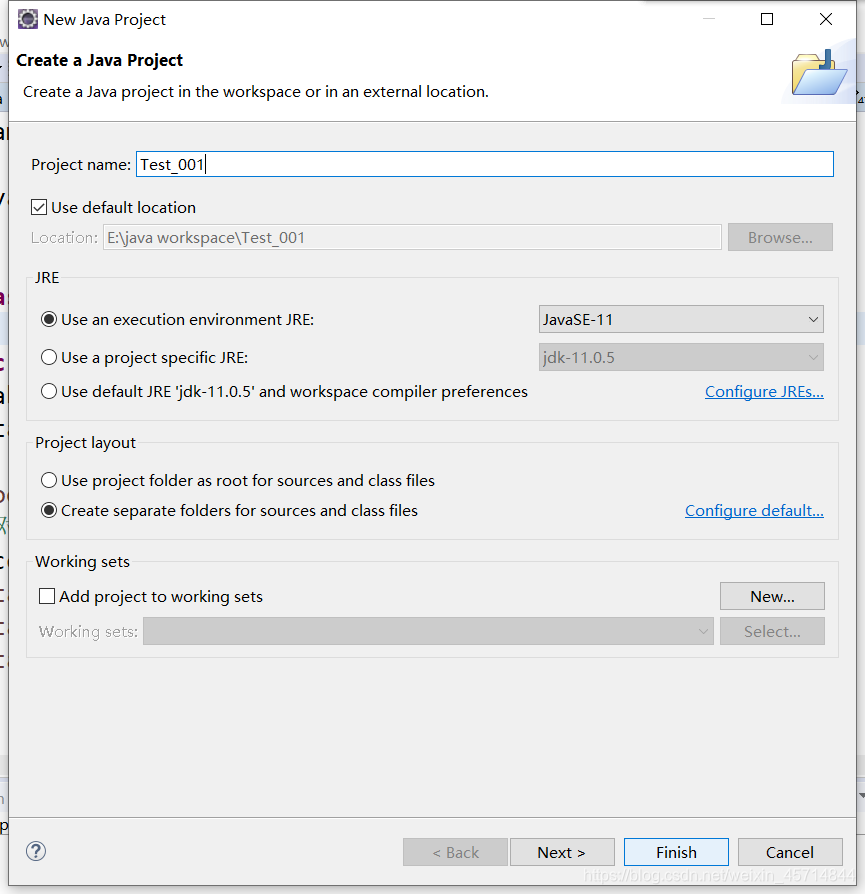Viewport: 865px width, 894px height.
Task: Open the Configure default link
Action: [x=754, y=510]
